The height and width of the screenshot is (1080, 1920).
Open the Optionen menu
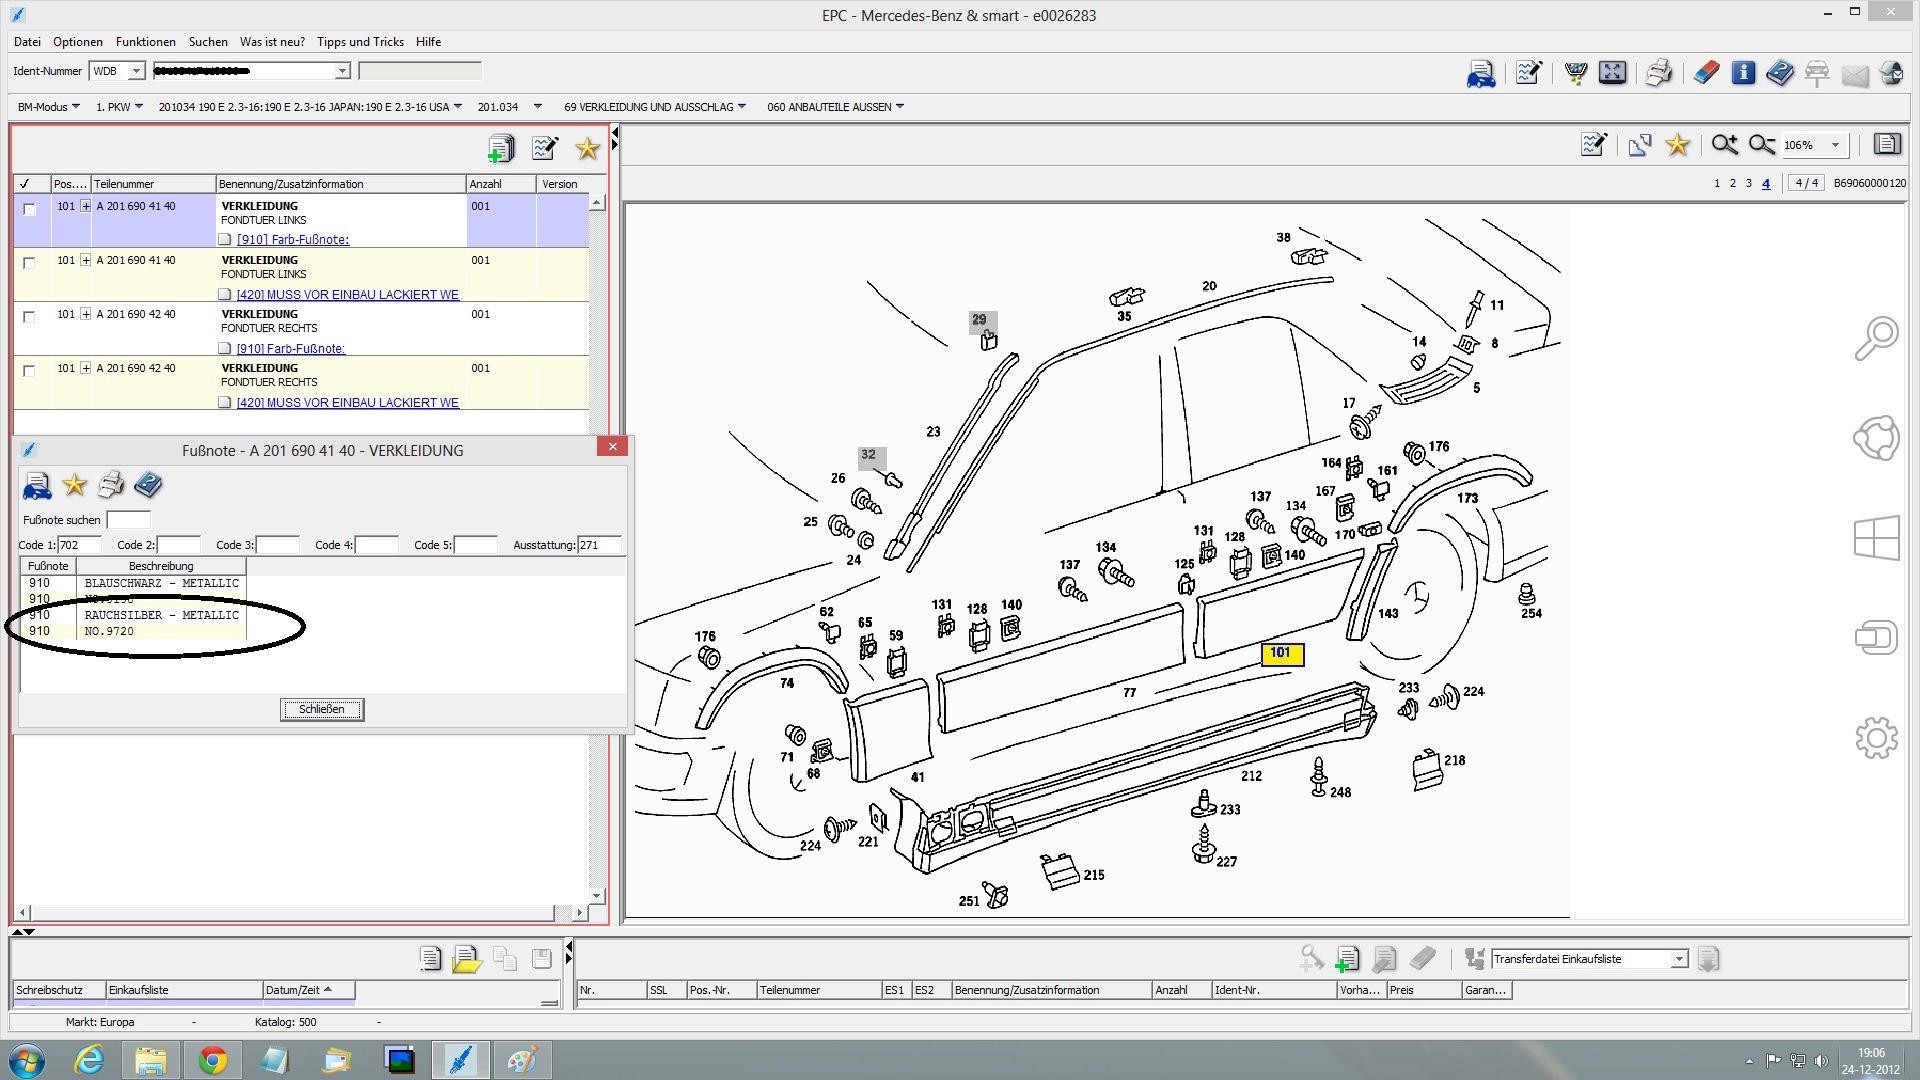pos(78,42)
